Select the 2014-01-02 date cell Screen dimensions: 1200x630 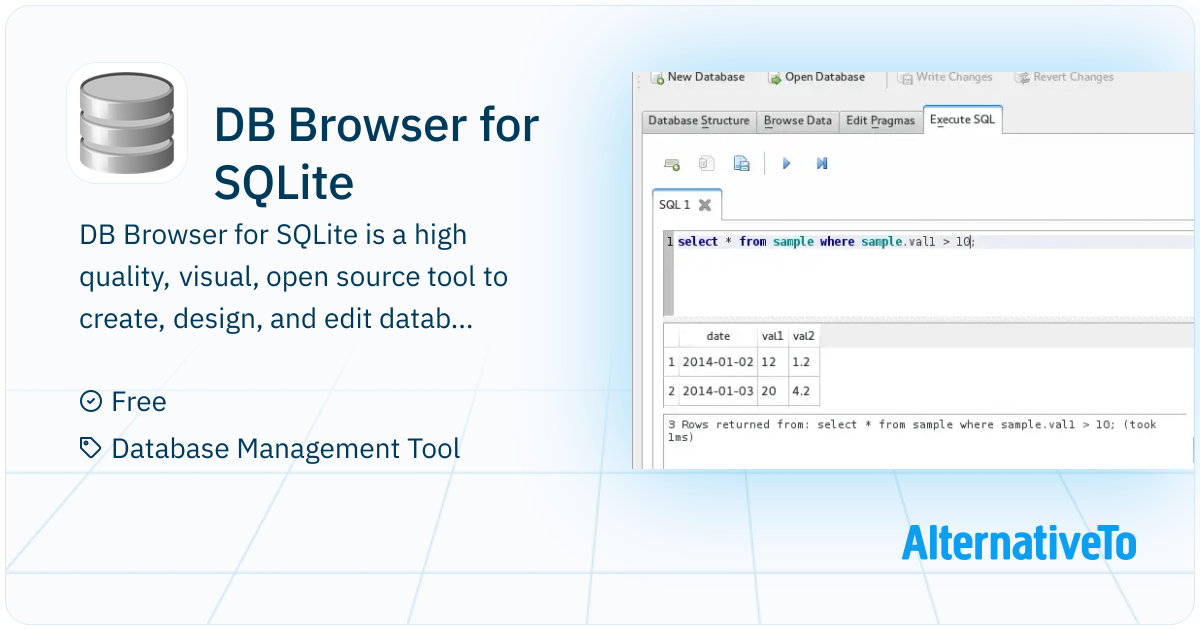(x=718, y=362)
